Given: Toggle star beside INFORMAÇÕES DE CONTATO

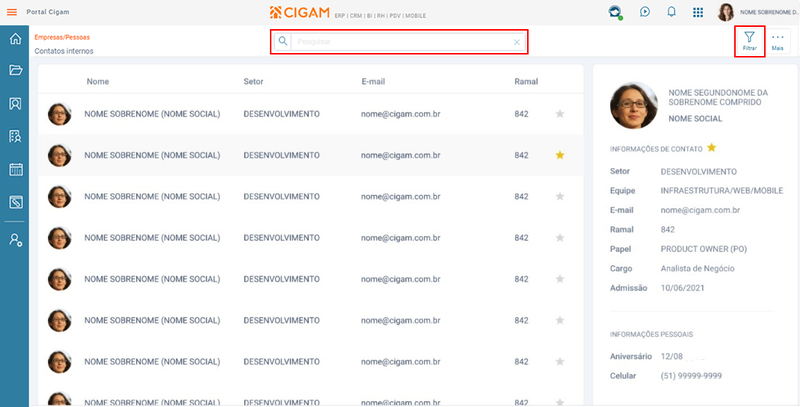Looking at the screenshot, I should coord(711,148).
